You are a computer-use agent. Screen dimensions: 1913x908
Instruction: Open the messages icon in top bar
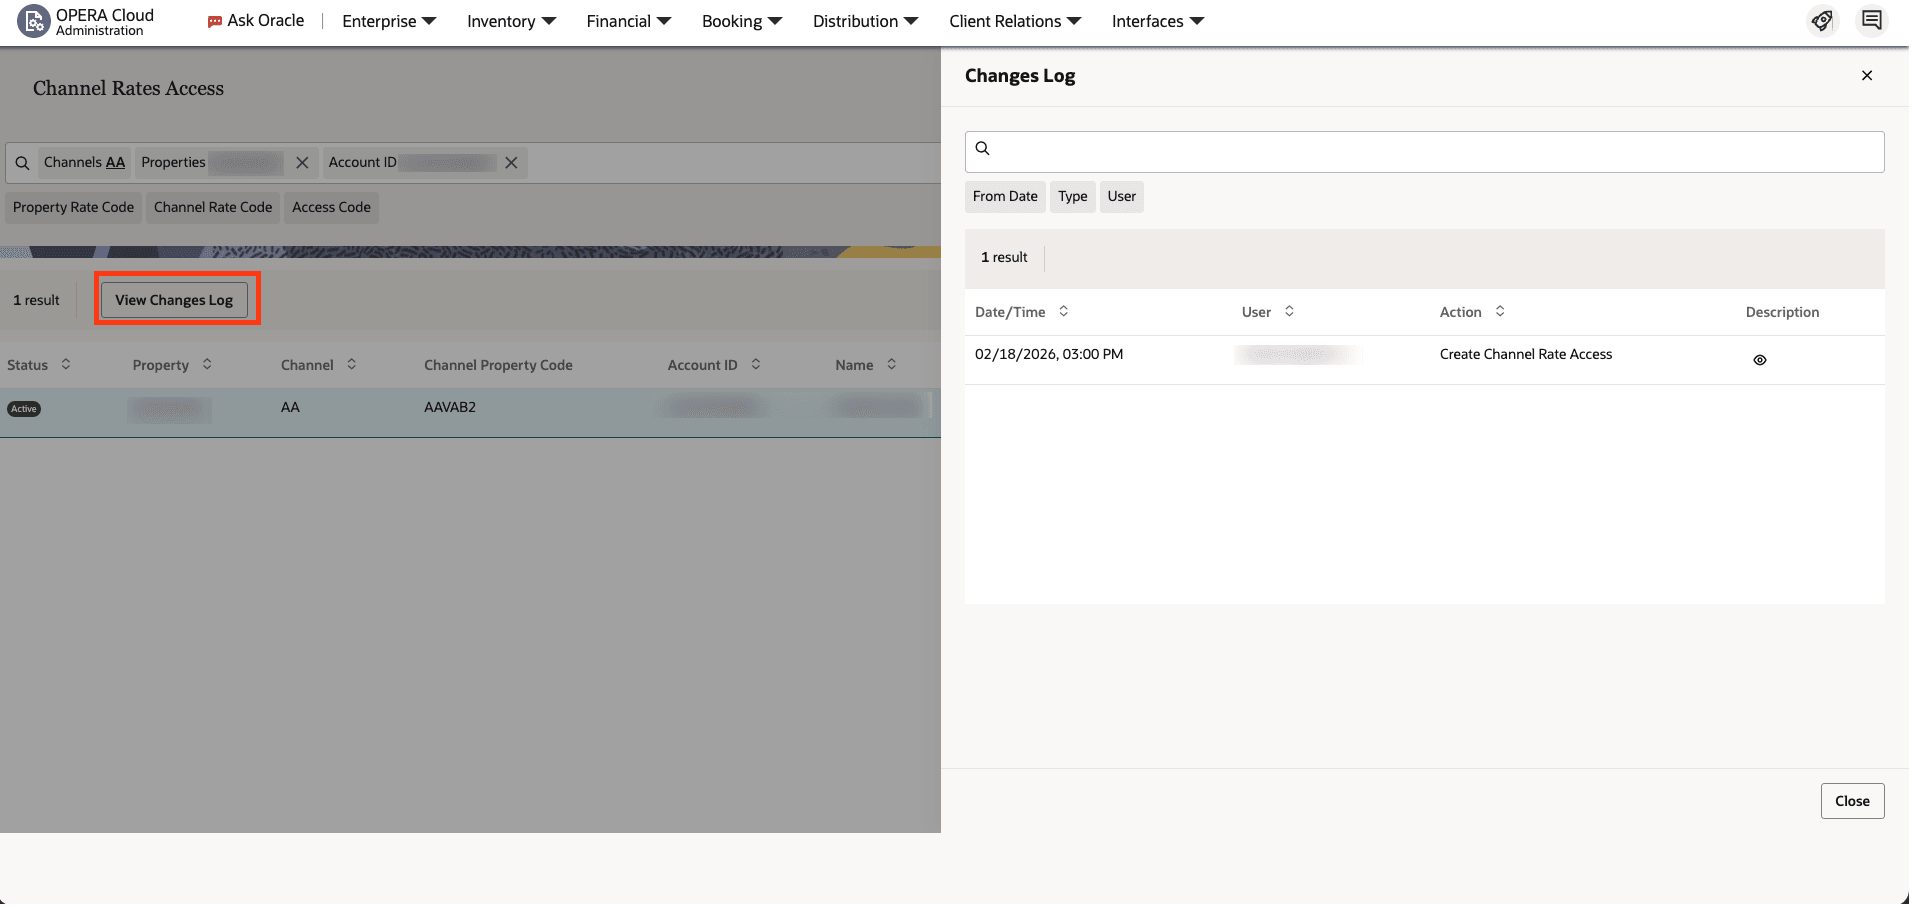pyautogui.click(x=1872, y=21)
